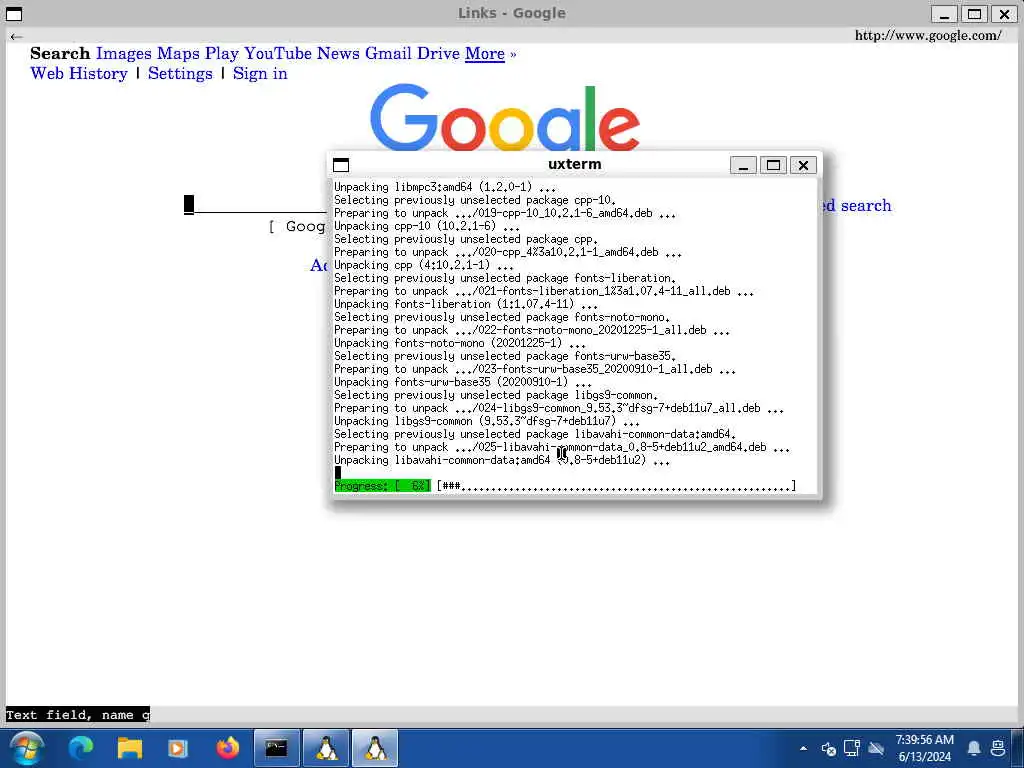The width and height of the screenshot is (1024, 768).
Task: Show hidden system tray icons
Action: (803, 748)
